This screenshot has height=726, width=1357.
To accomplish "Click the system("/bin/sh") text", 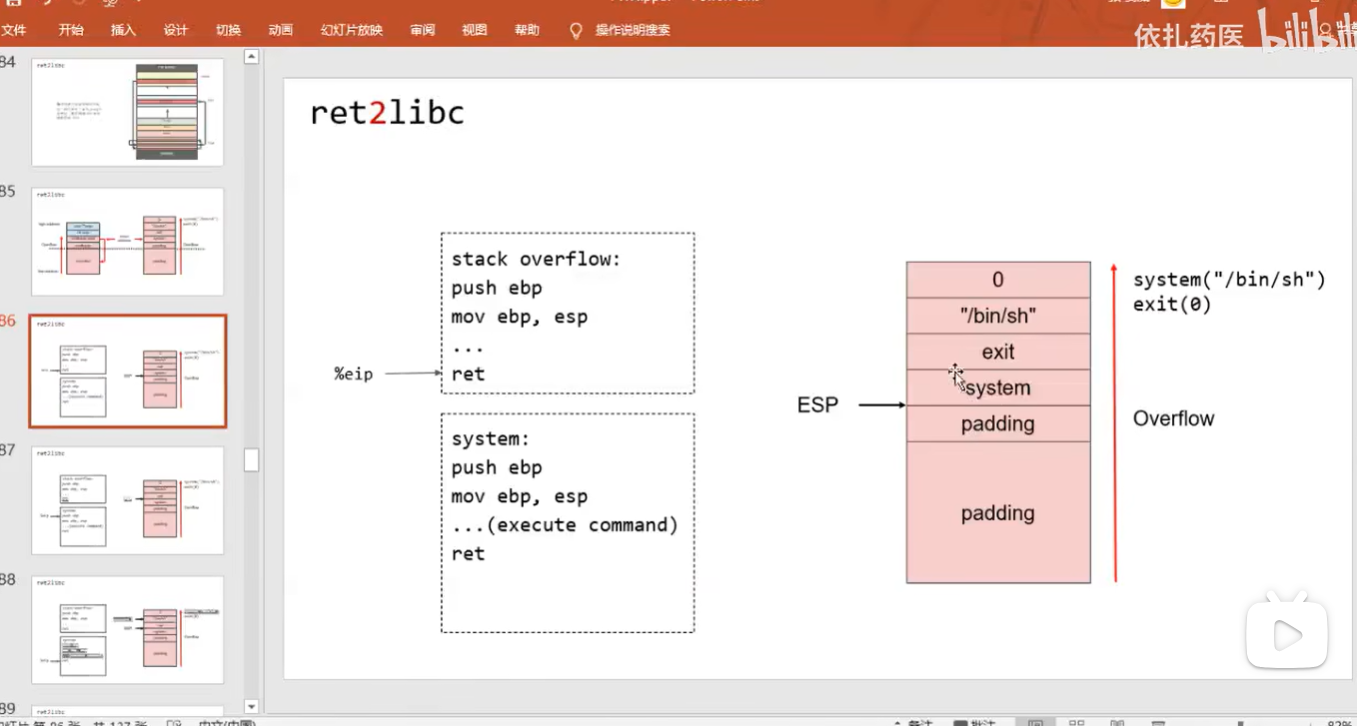I will (1229, 280).
